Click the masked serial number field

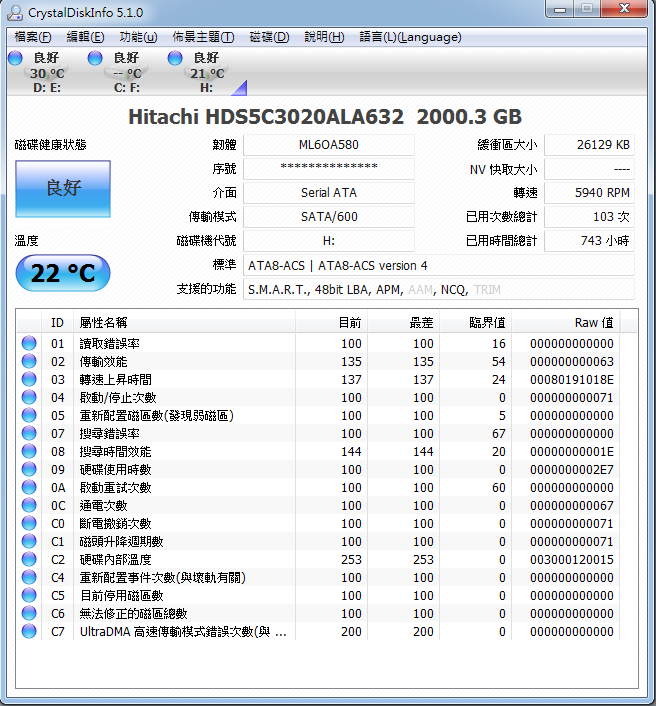[329, 169]
